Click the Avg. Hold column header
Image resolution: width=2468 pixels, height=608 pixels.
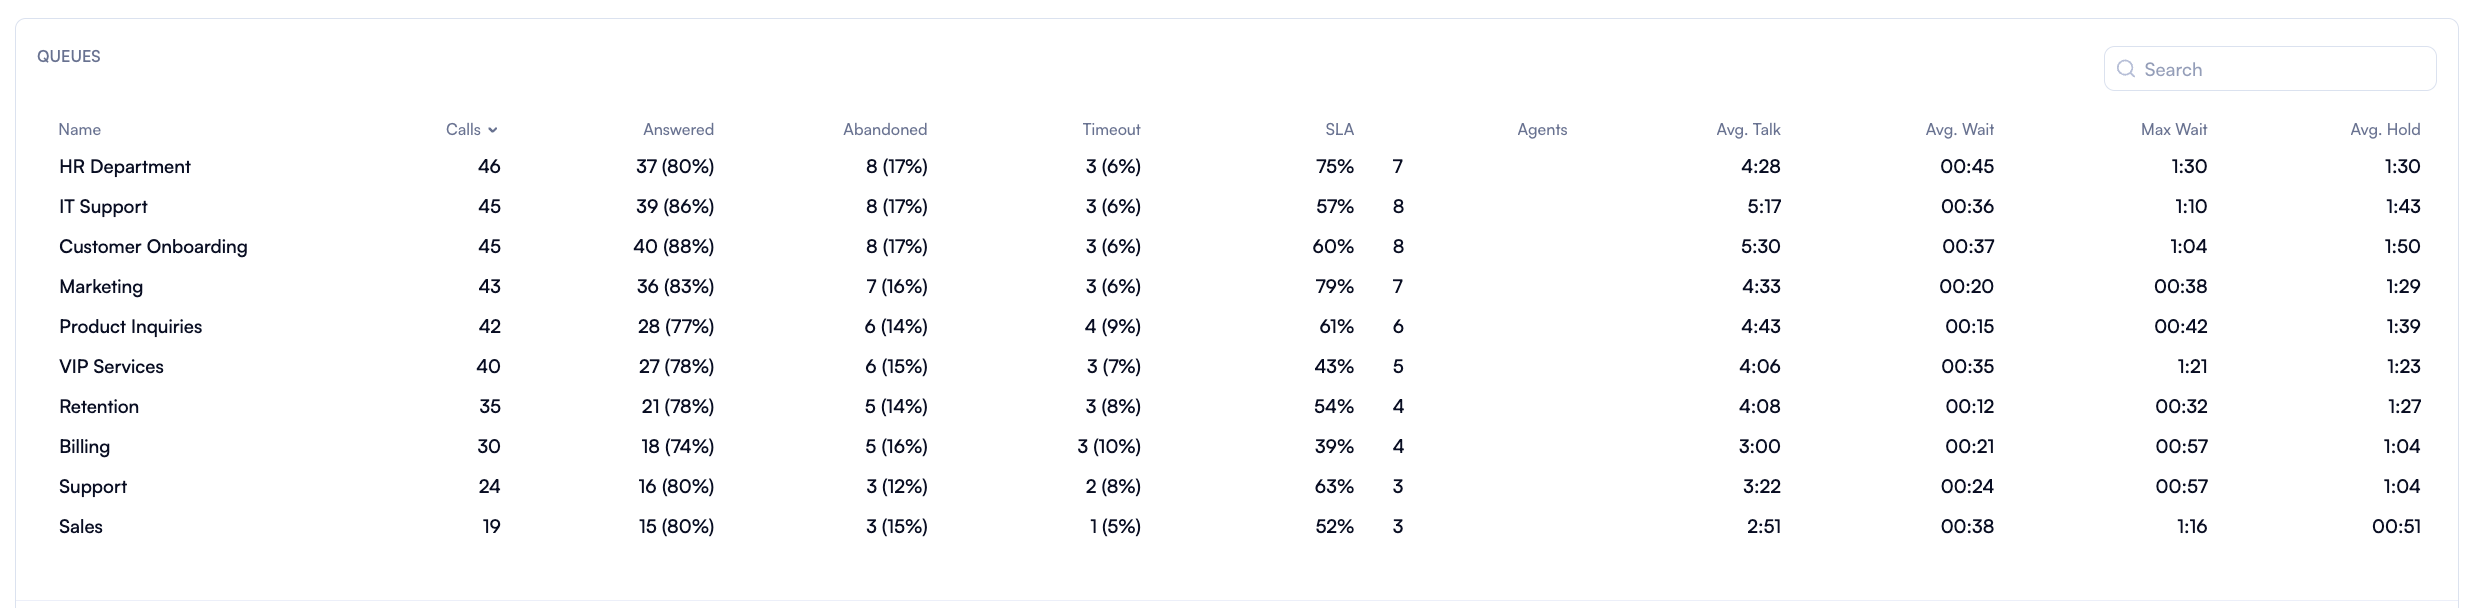2385,130
